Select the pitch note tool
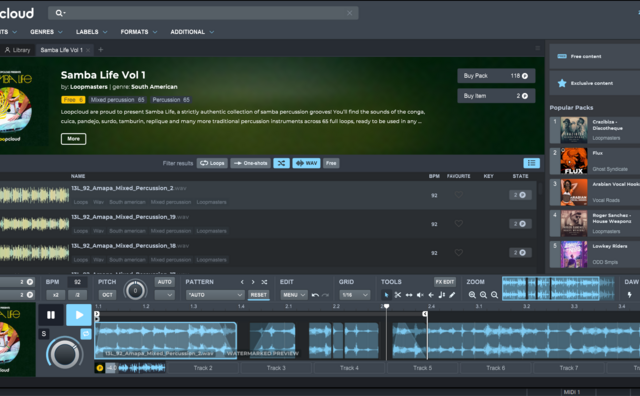The image size is (640, 396). point(442,295)
